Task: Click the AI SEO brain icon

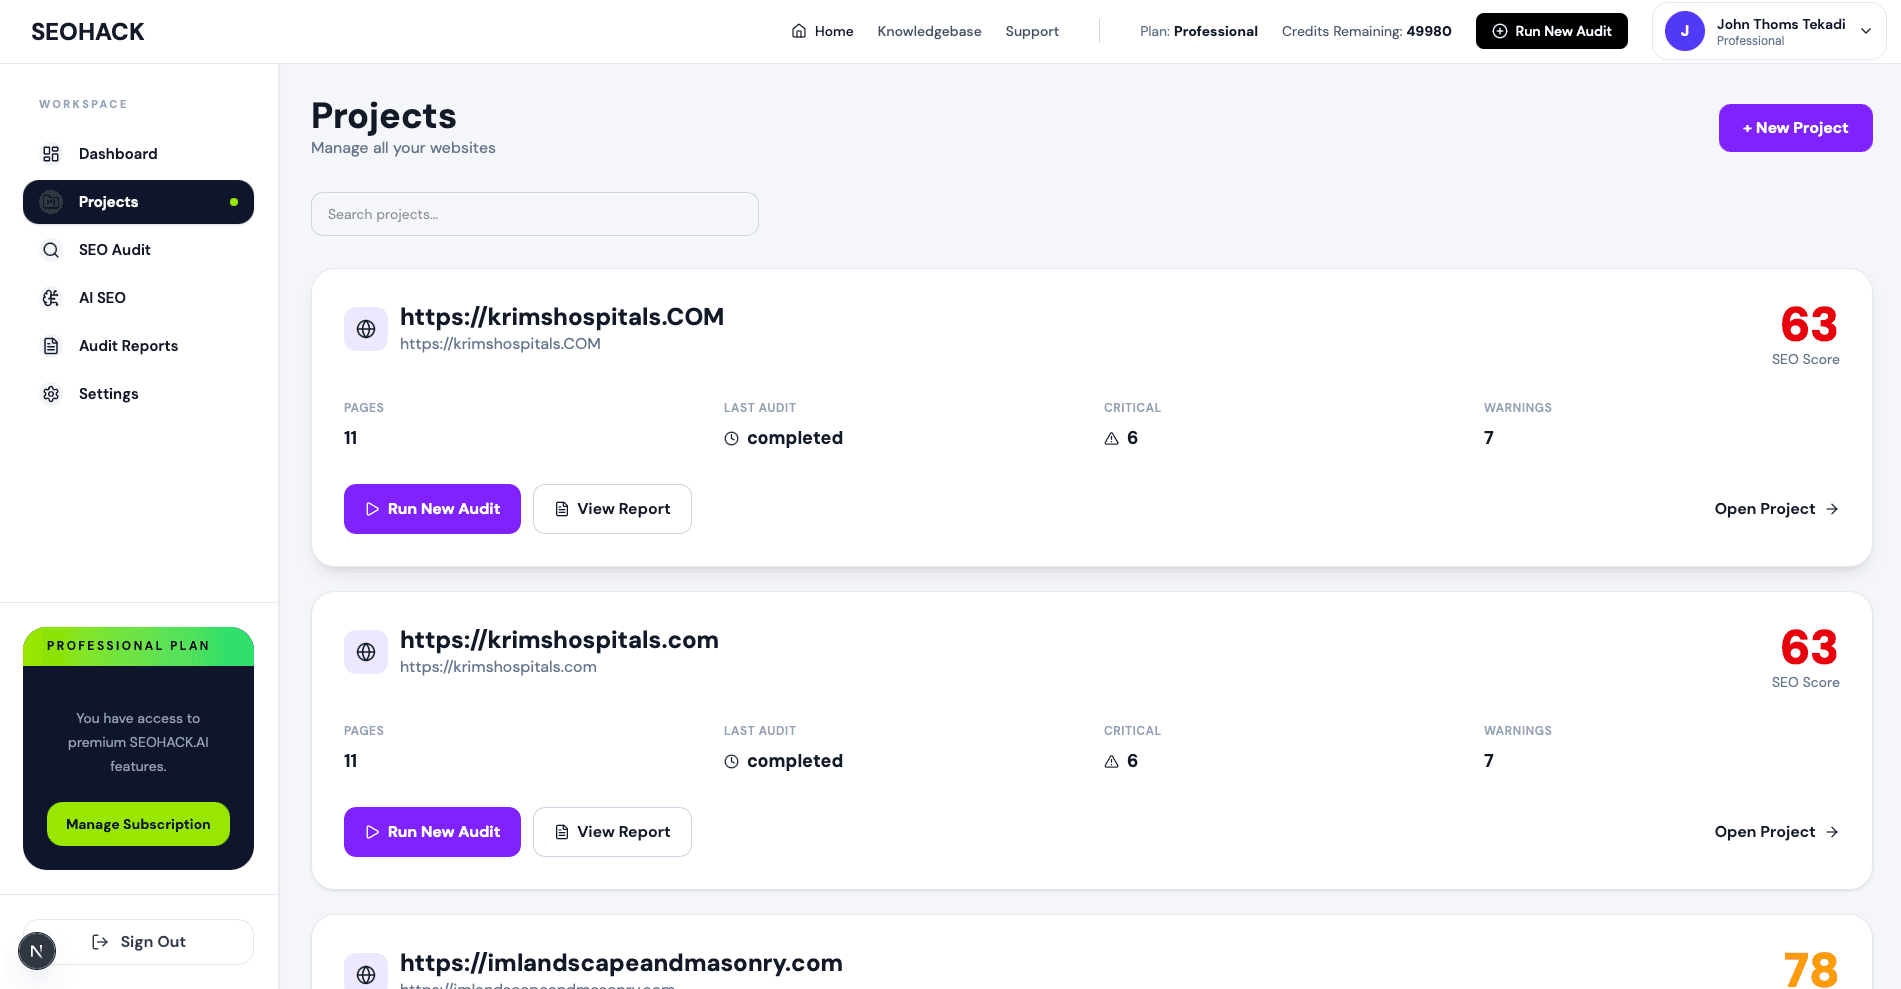Action: pos(51,298)
